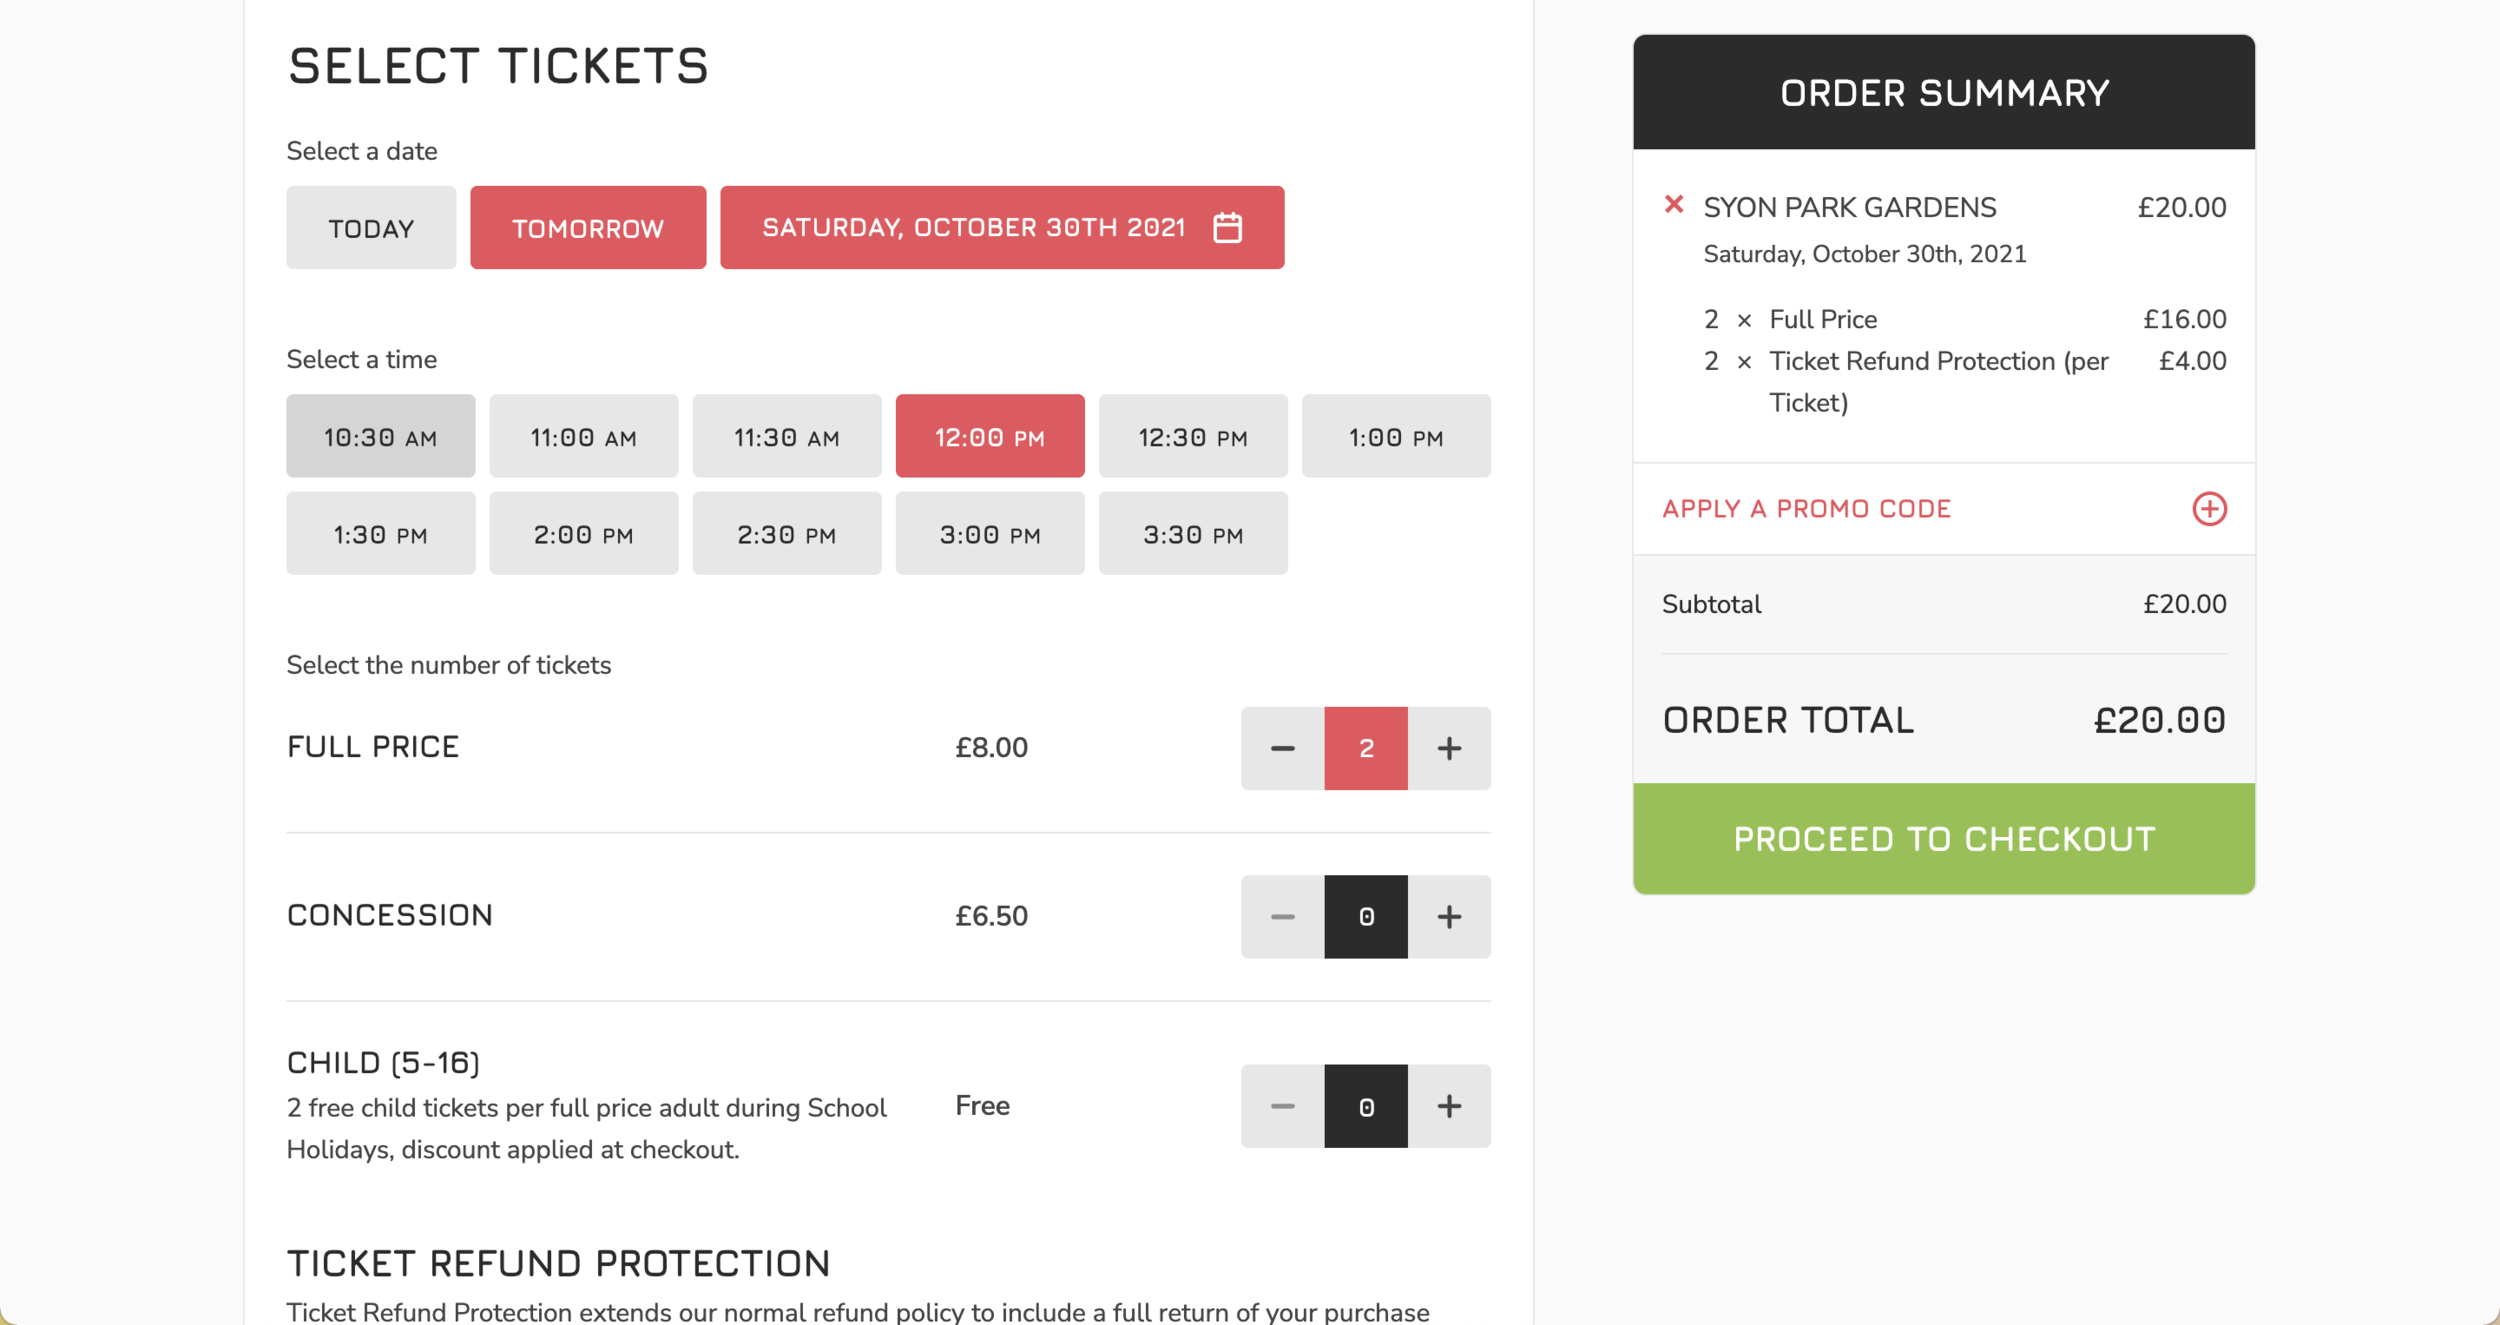The height and width of the screenshot is (1325, 2500).
Task: Switch date to Tomorrow
Action: tap(588, 228)
